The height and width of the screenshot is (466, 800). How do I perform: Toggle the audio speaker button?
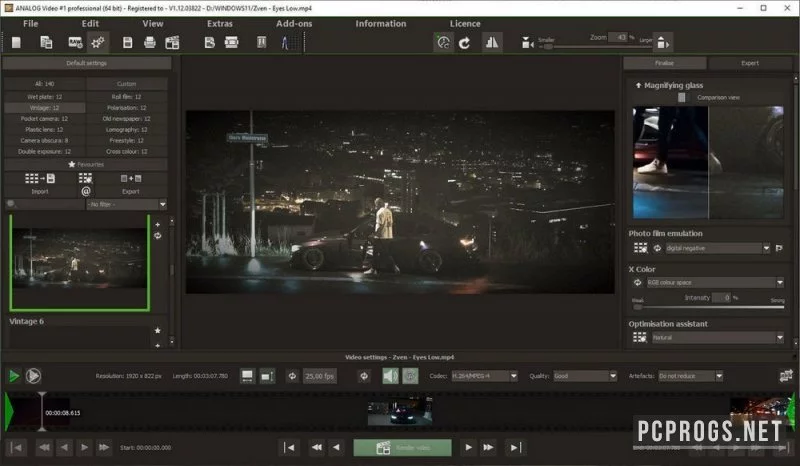[x=390, y=376]
